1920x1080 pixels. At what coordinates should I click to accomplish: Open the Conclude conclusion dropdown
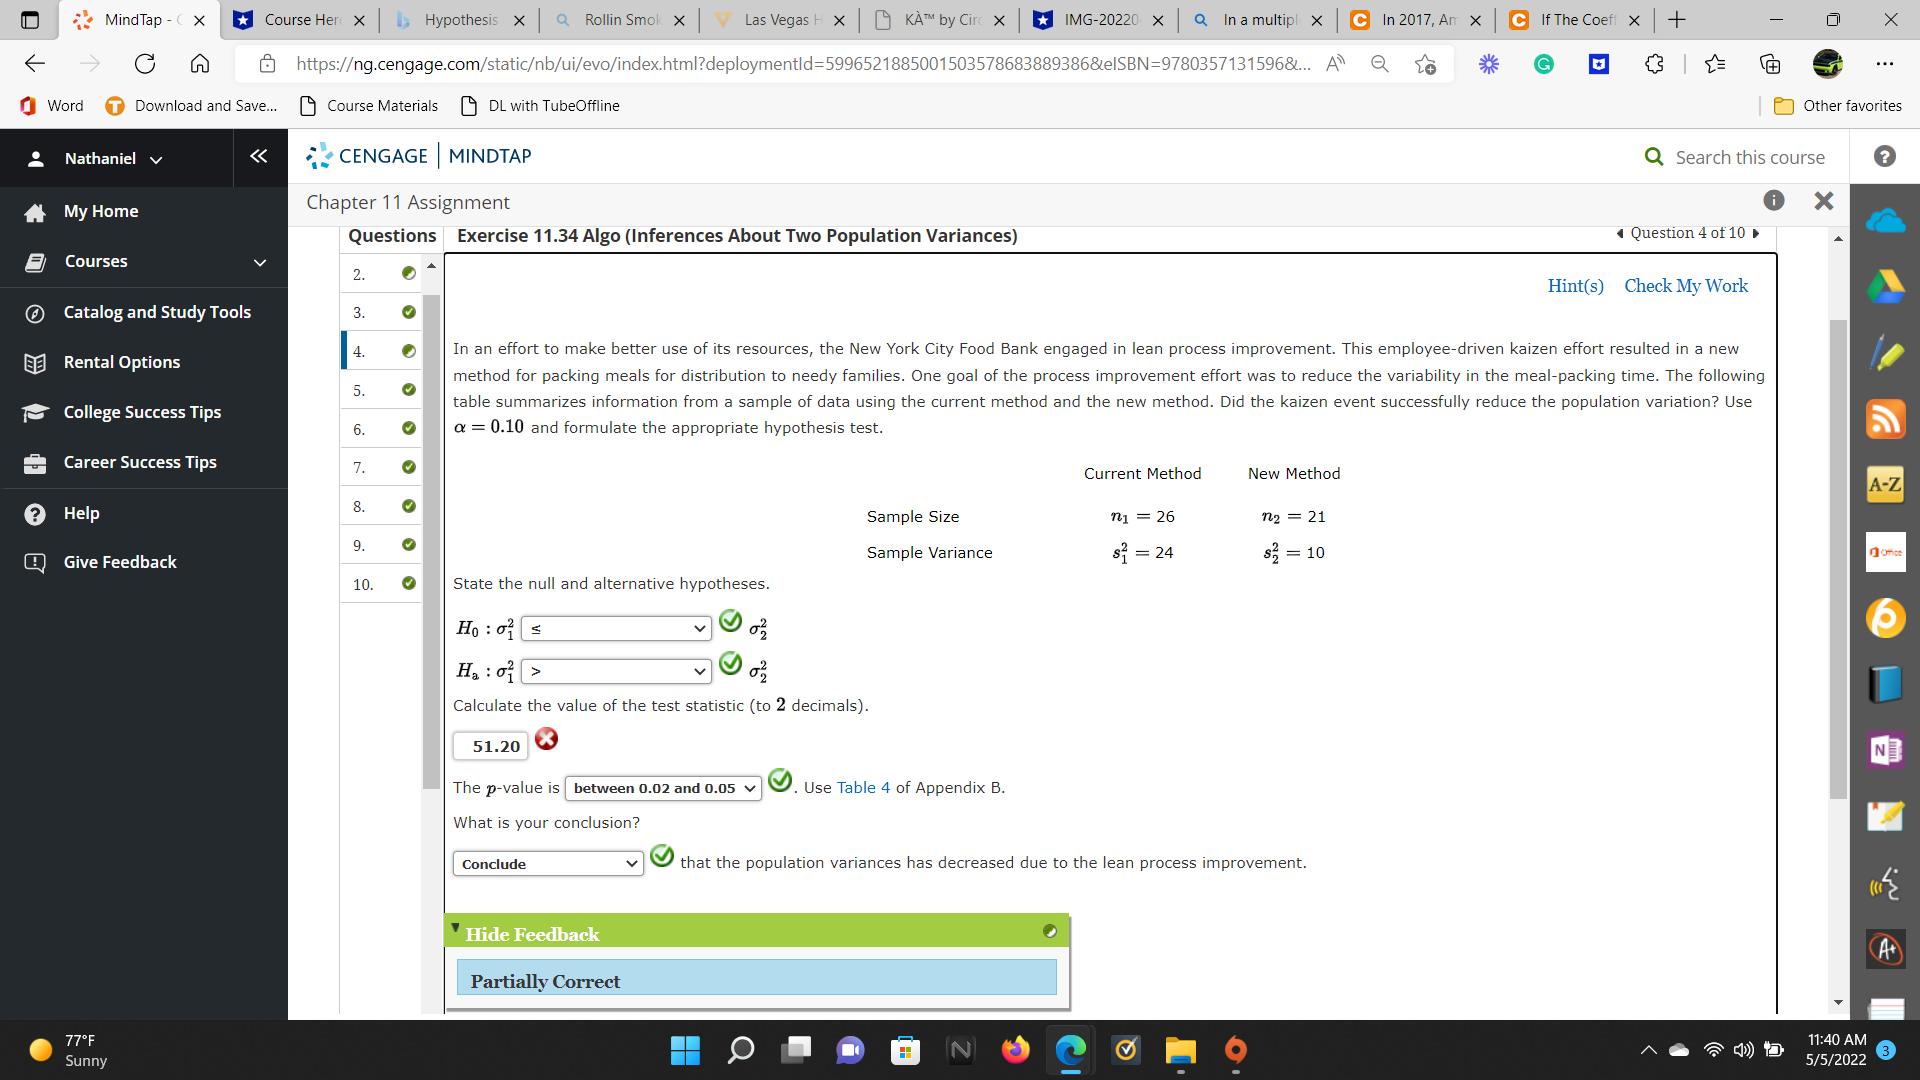tap(547, 863)
